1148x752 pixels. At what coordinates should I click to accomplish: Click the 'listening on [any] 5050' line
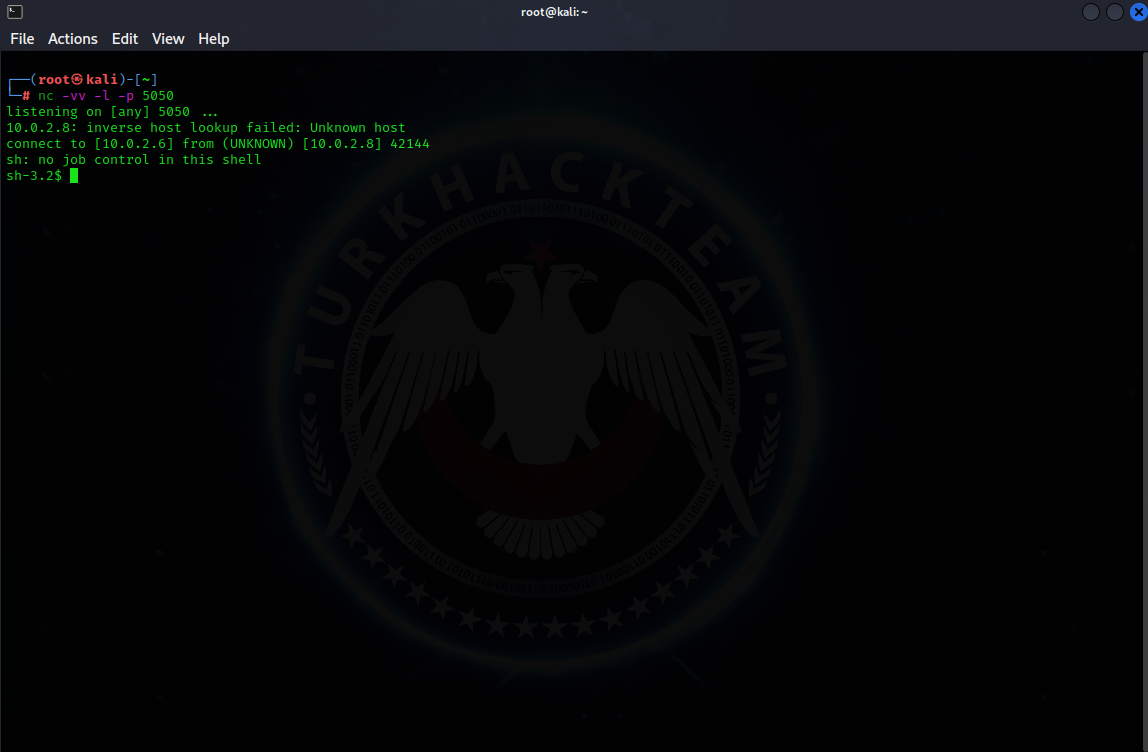(112, 112)
